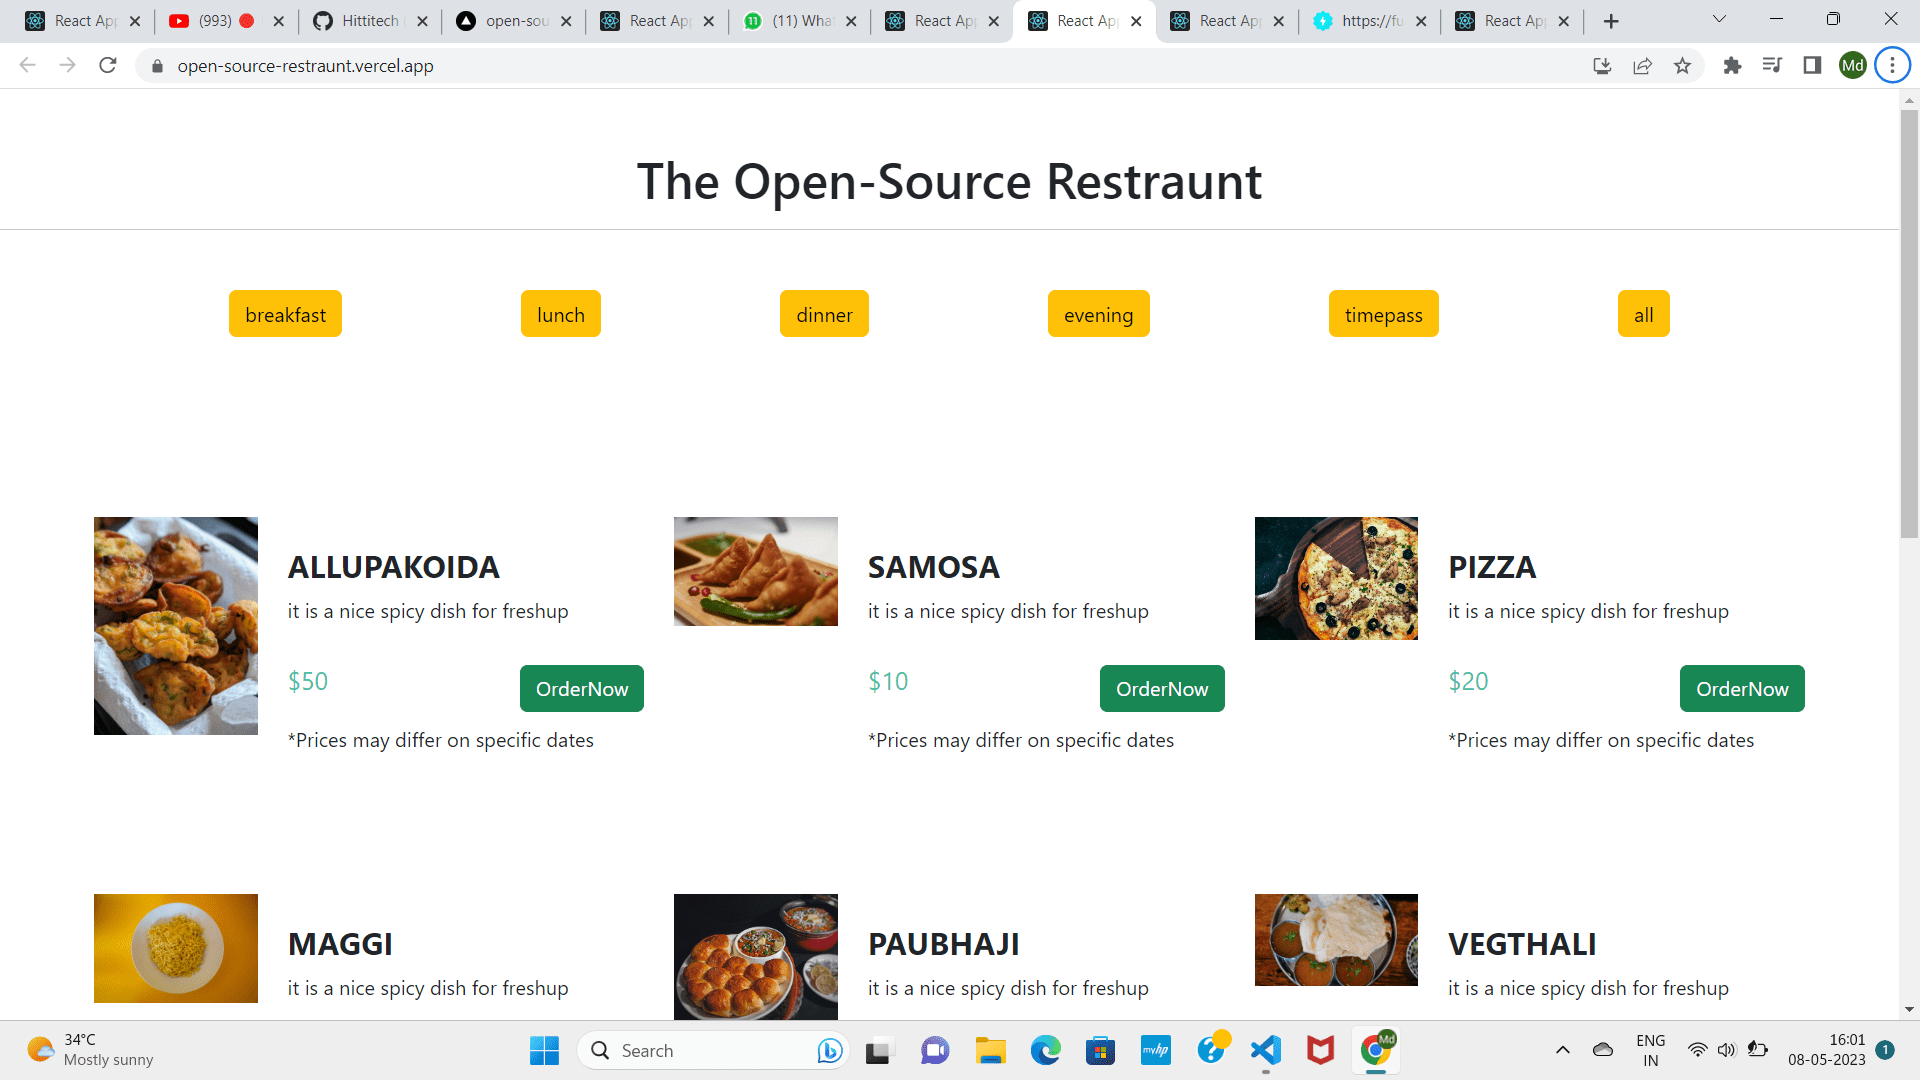Open the media control icon in toolbar
This screenshot has height=1080, width=1920.
[x=1772, y=66]
